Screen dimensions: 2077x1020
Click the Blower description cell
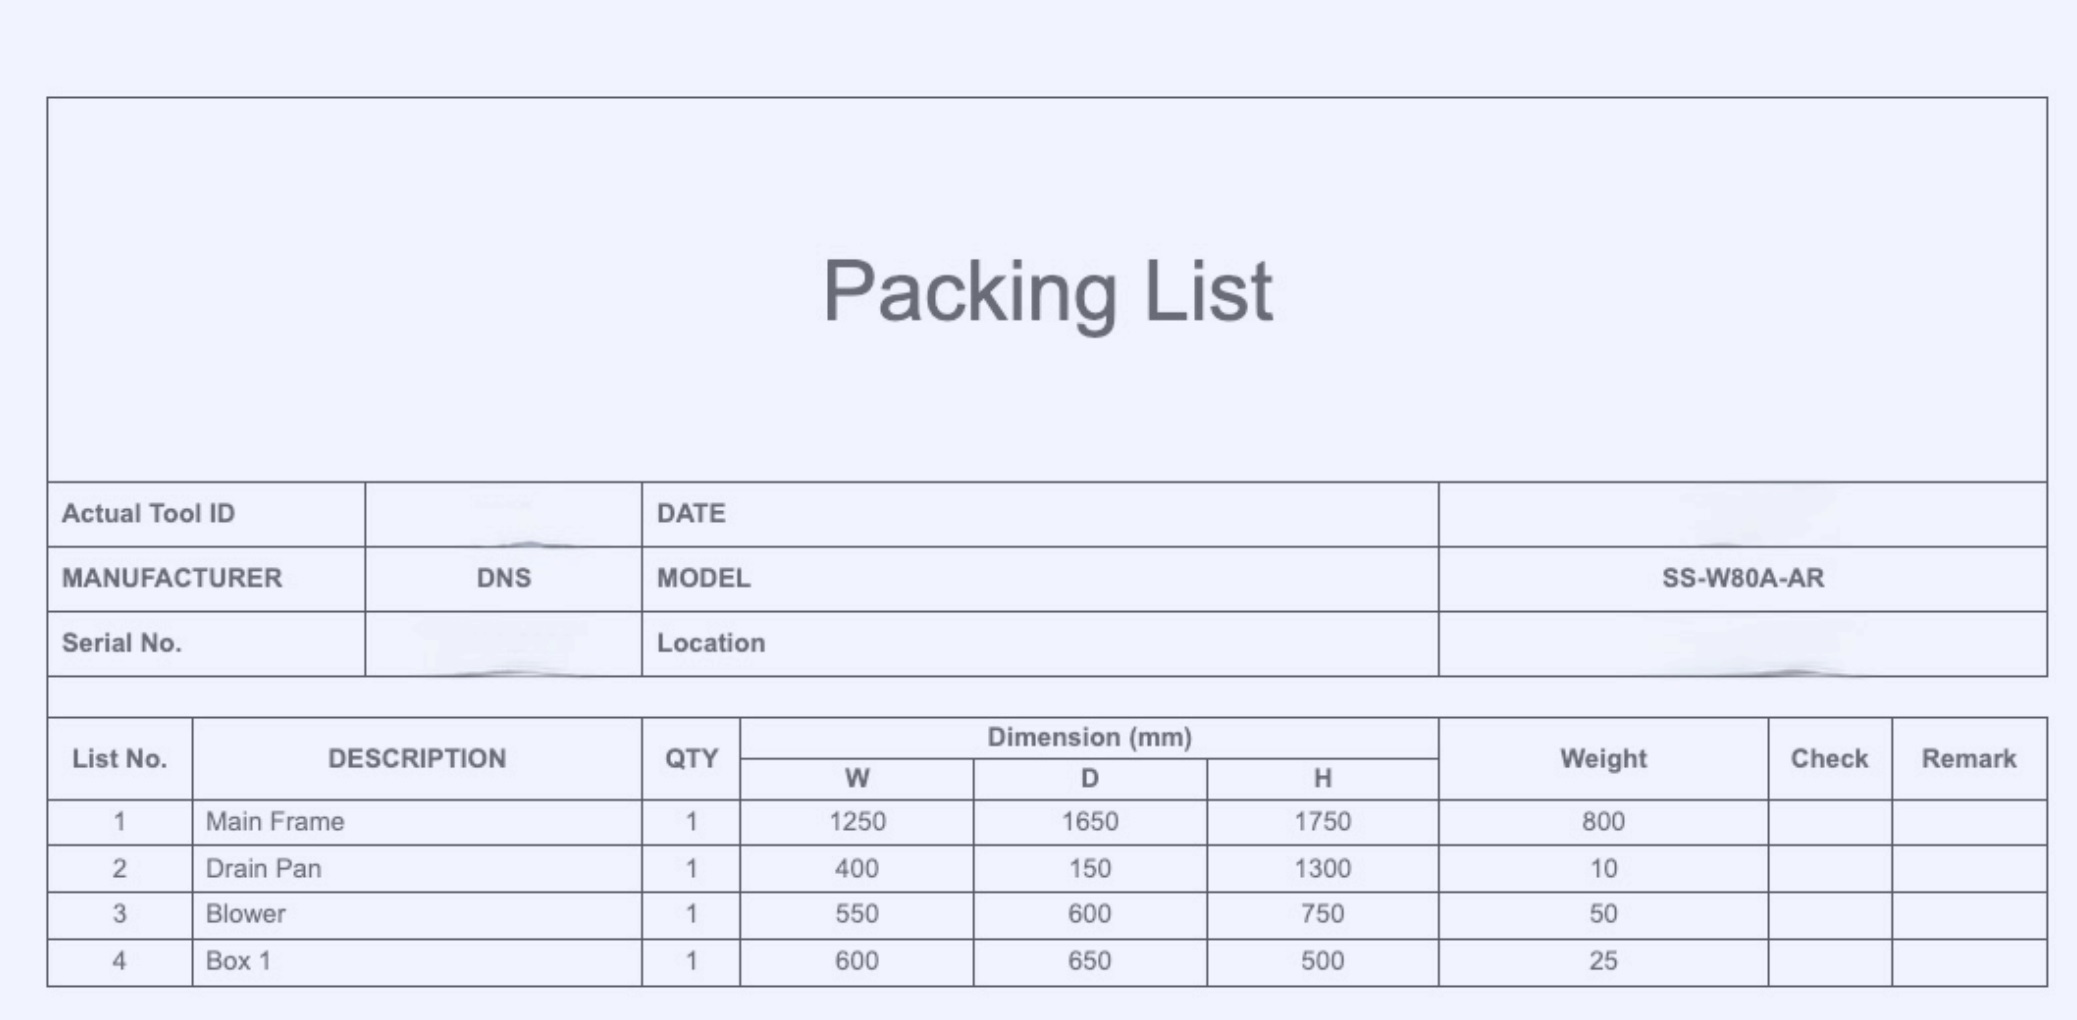tap(246, 914)
